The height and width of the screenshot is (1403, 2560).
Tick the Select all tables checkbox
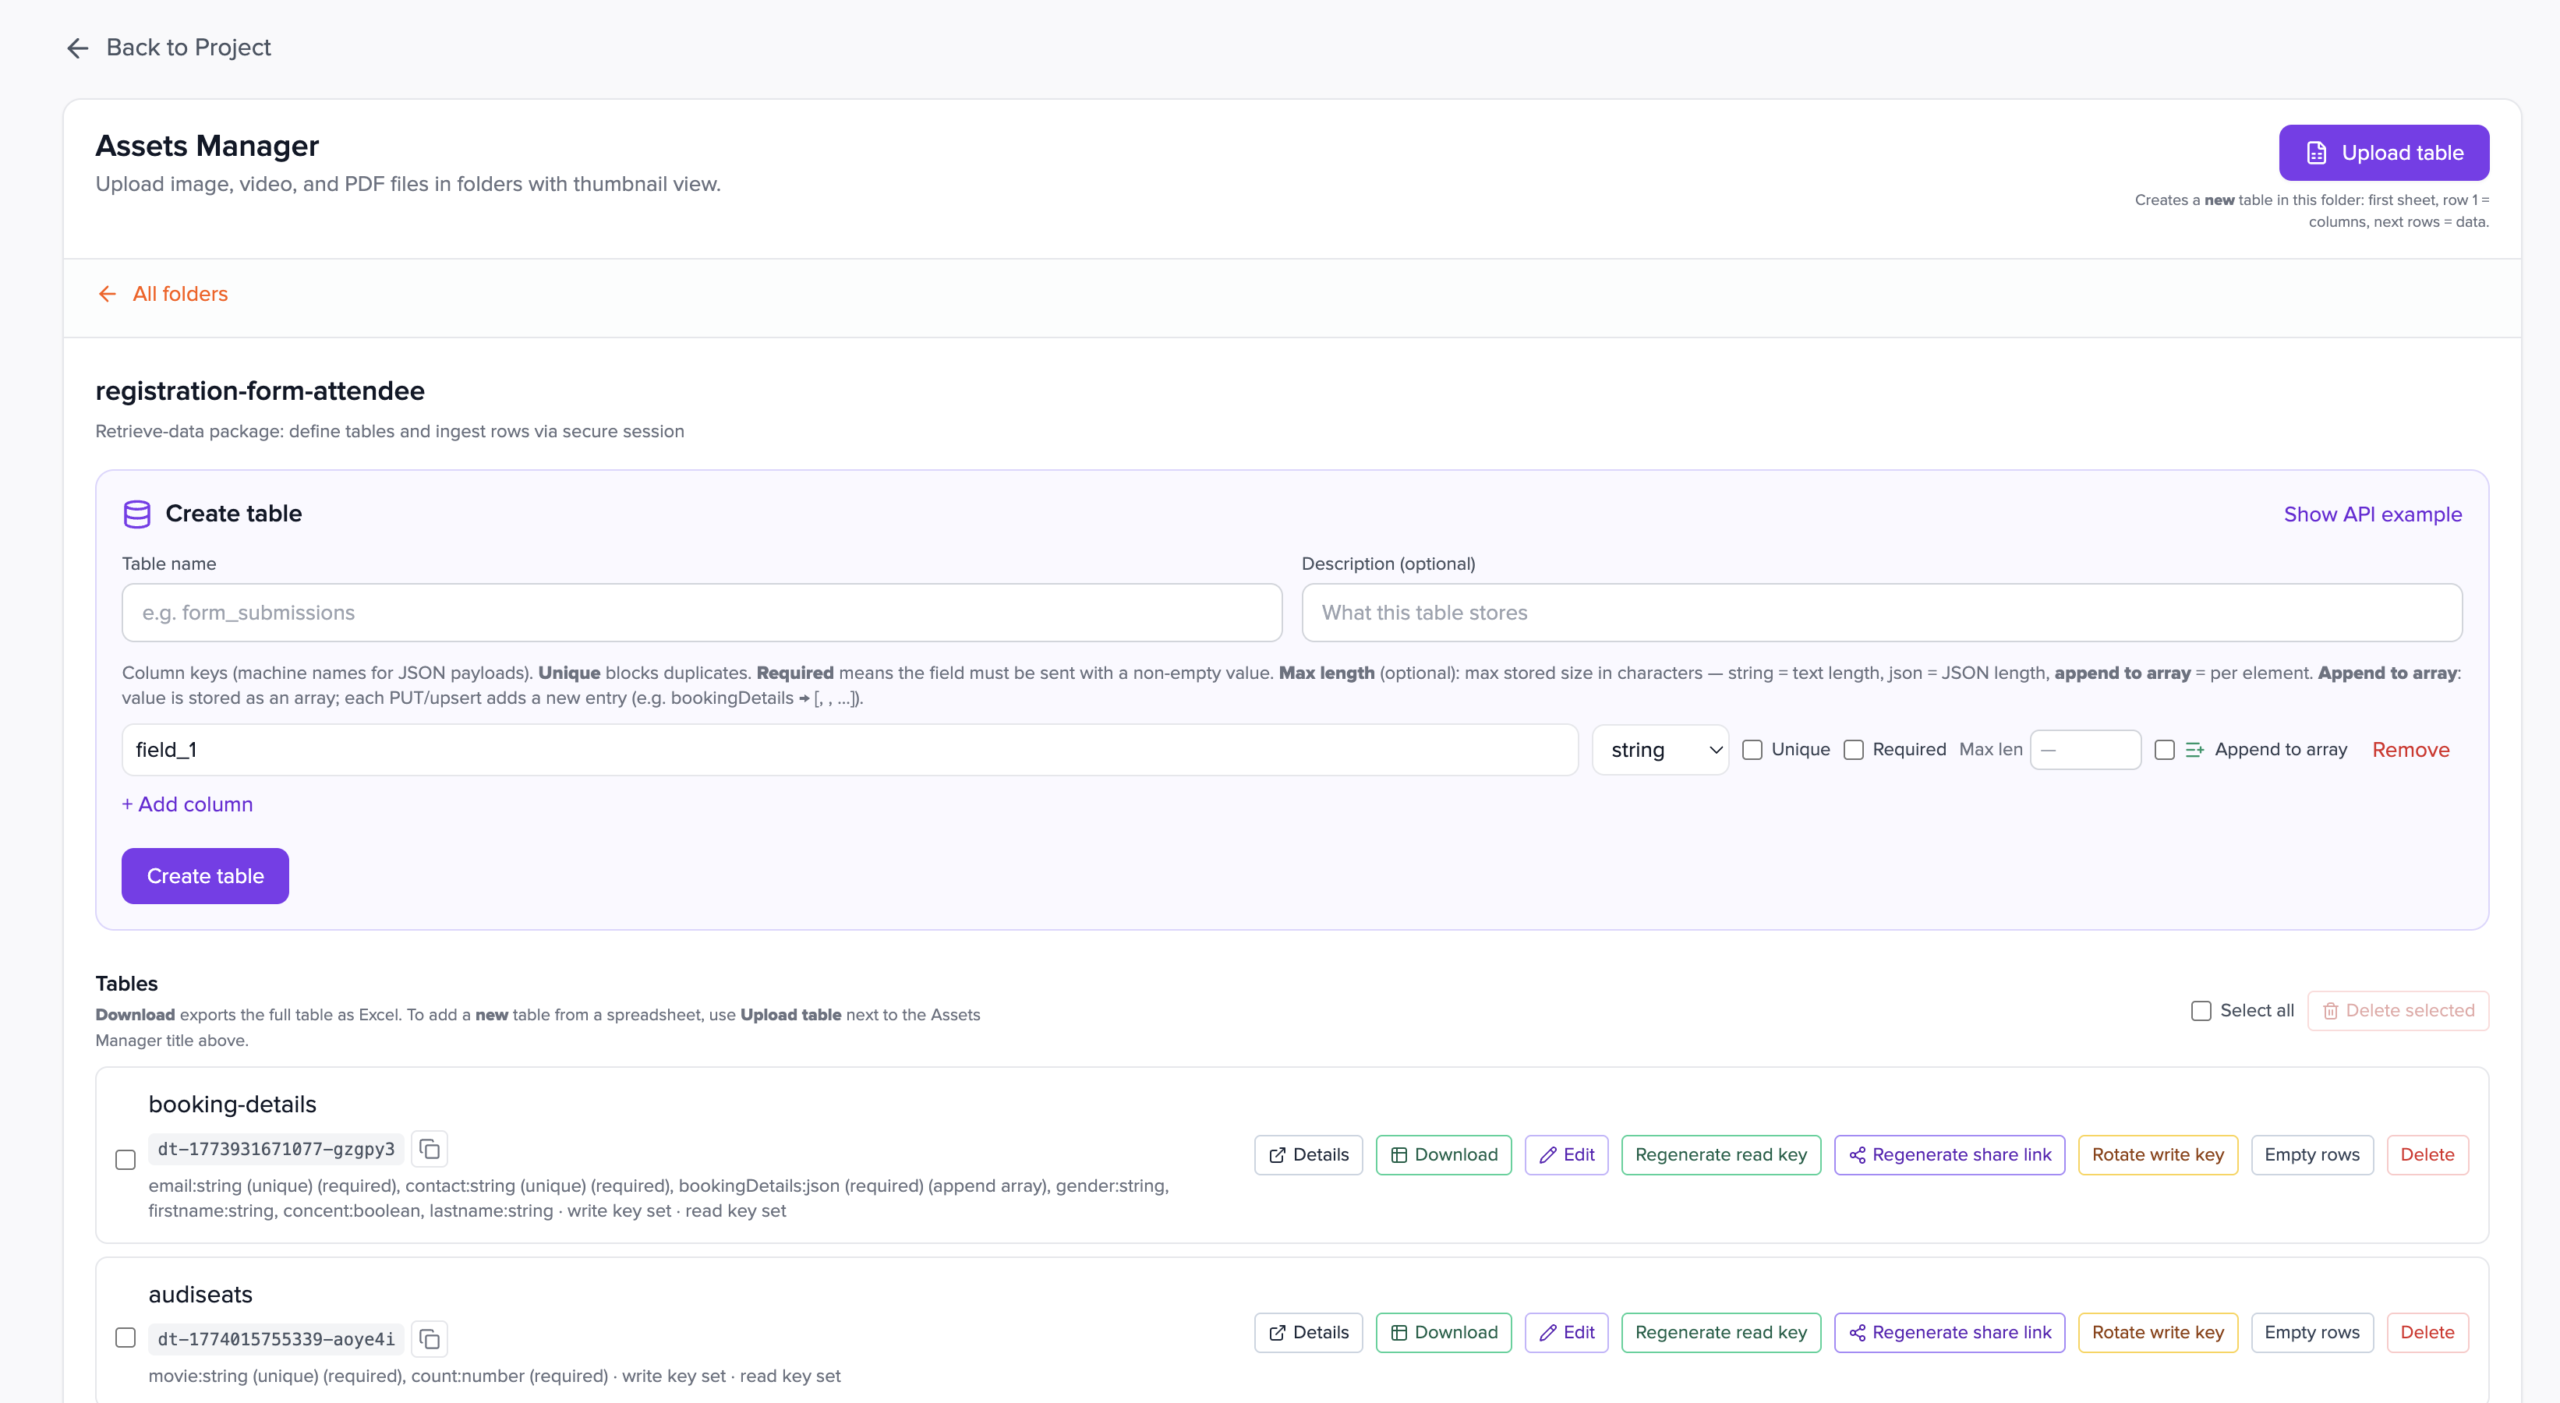[x=2200, y=1011]
